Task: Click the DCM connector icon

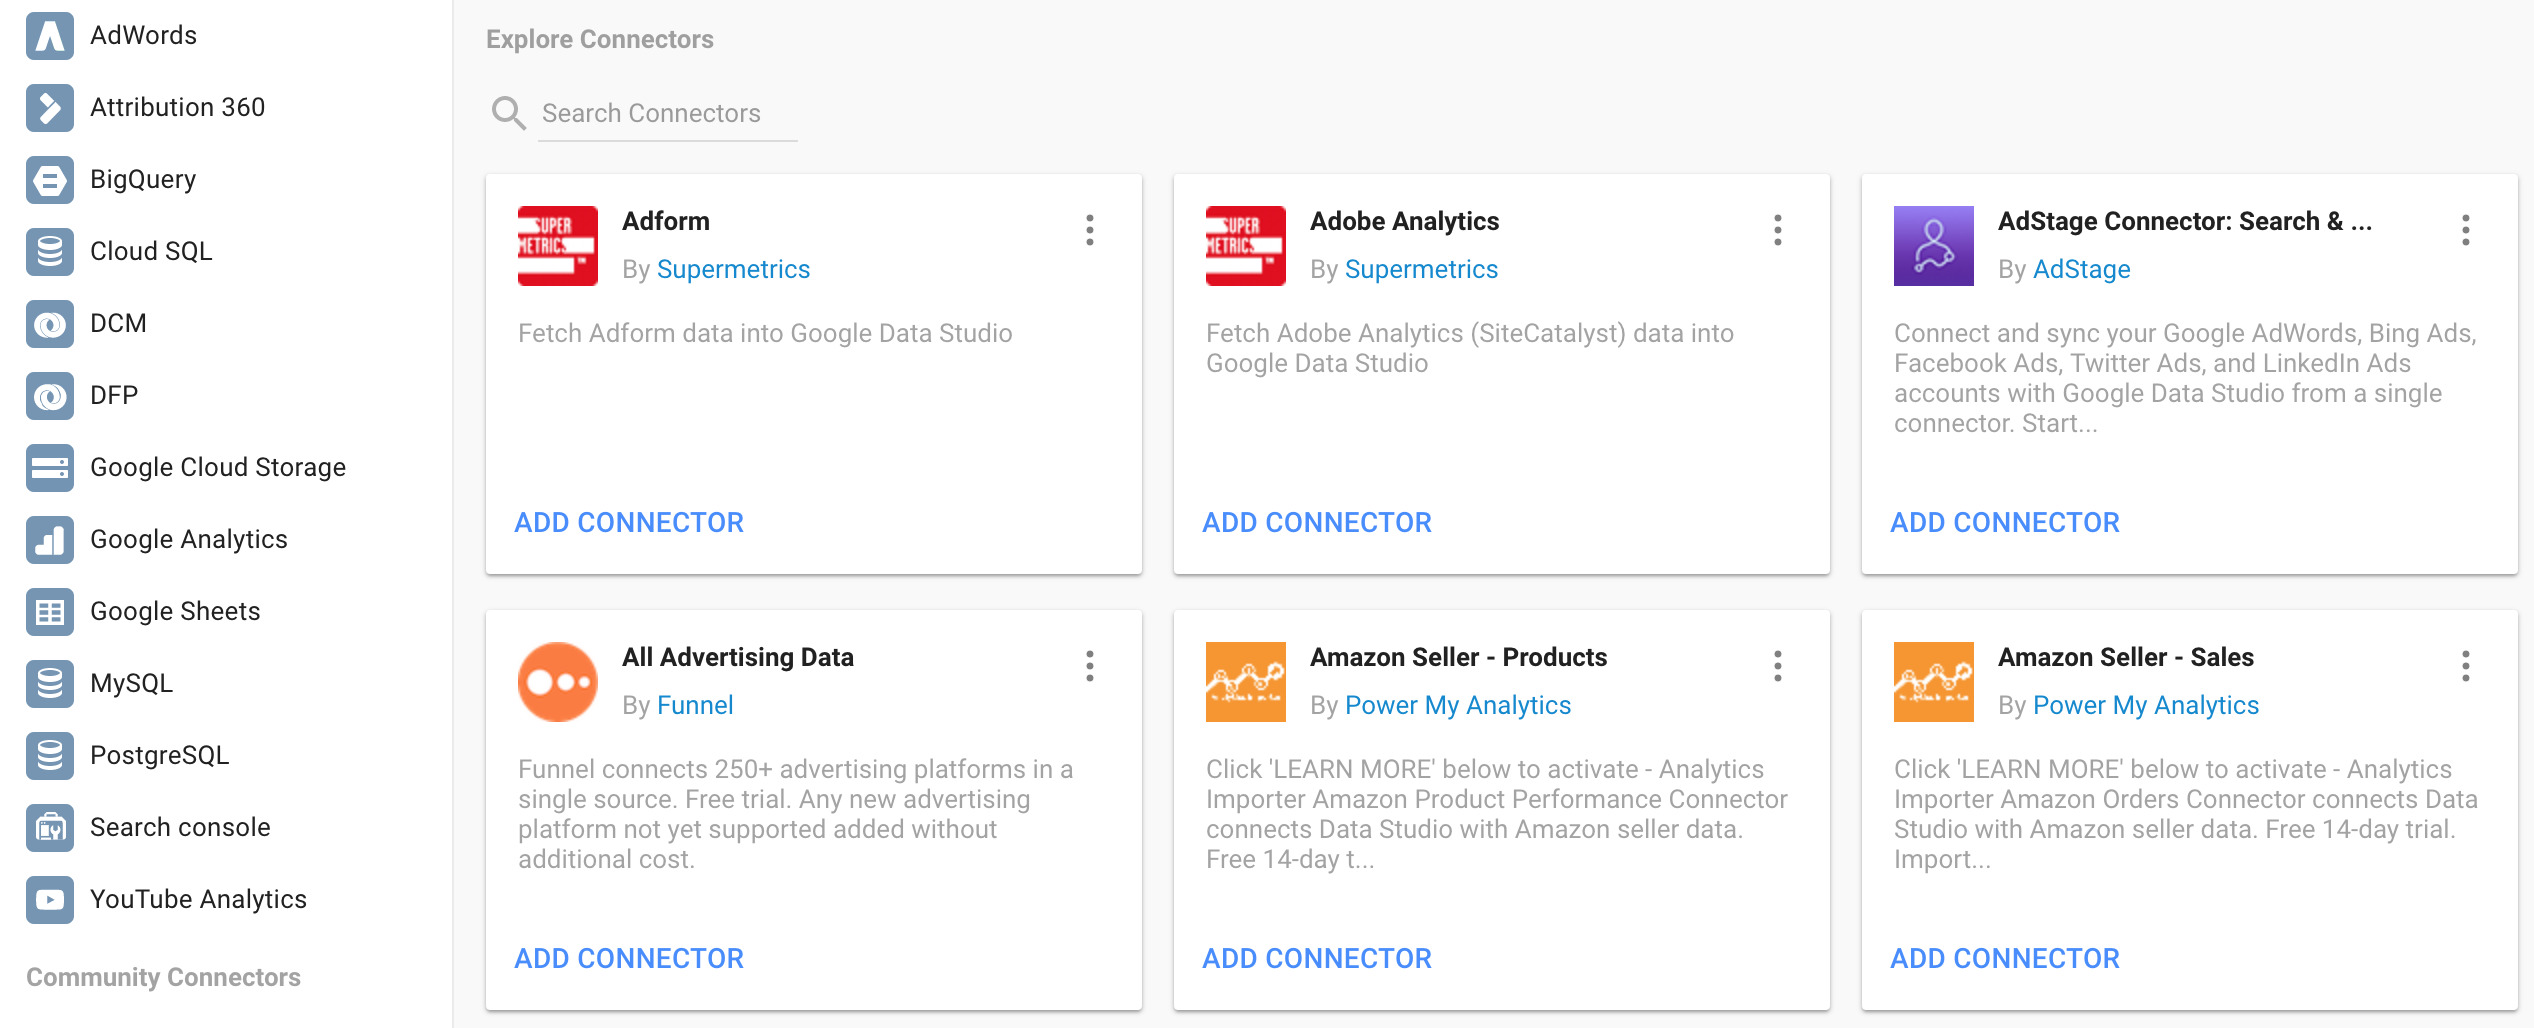Action: coord(50,324)
